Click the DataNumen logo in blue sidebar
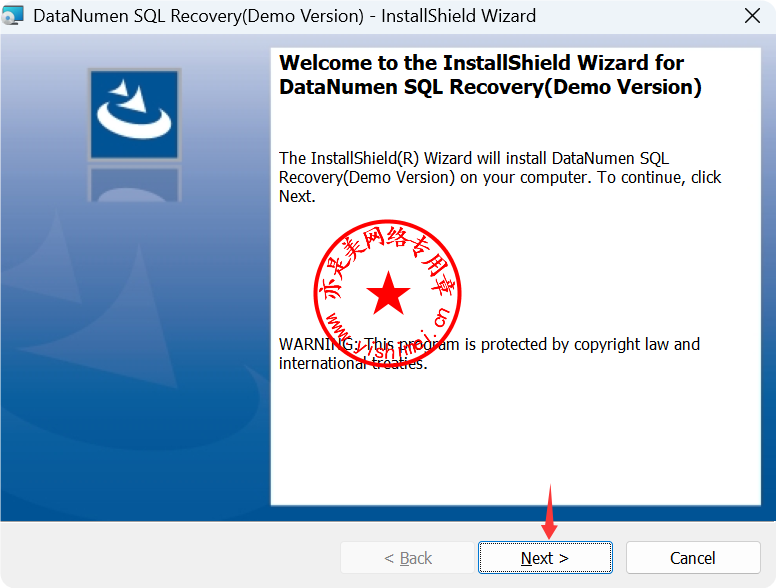This screenshot has width=776, height=588. 134,114
